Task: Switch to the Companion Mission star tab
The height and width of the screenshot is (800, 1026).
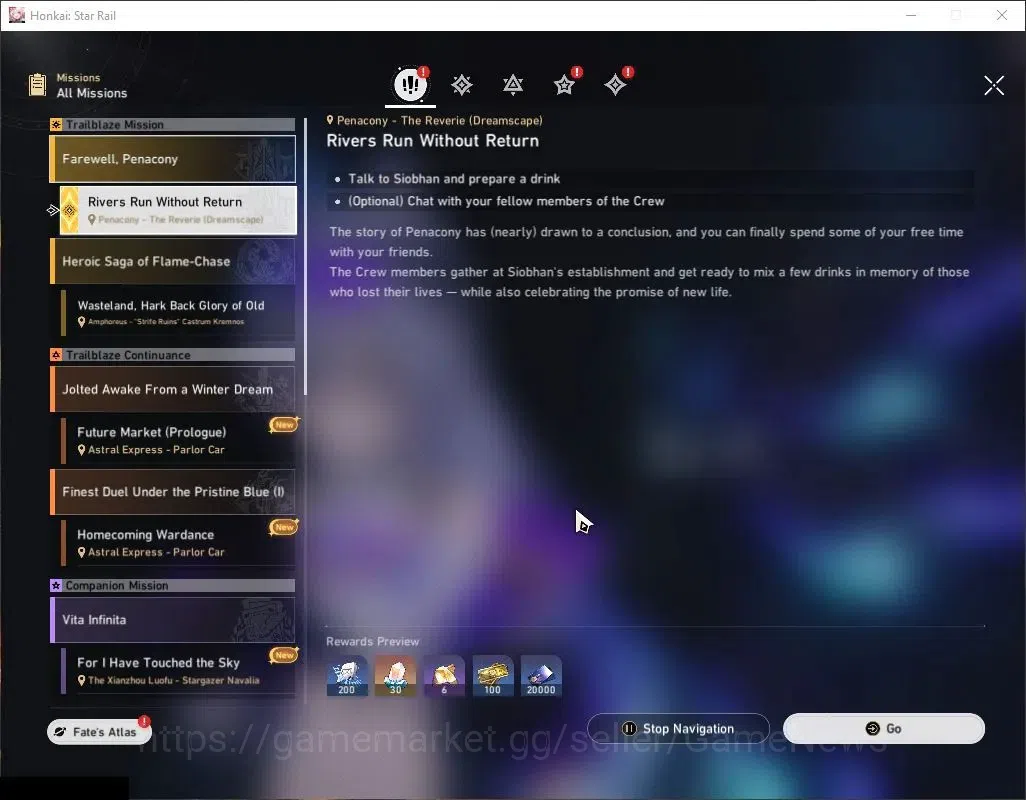Action: click(x=564, y=84)
